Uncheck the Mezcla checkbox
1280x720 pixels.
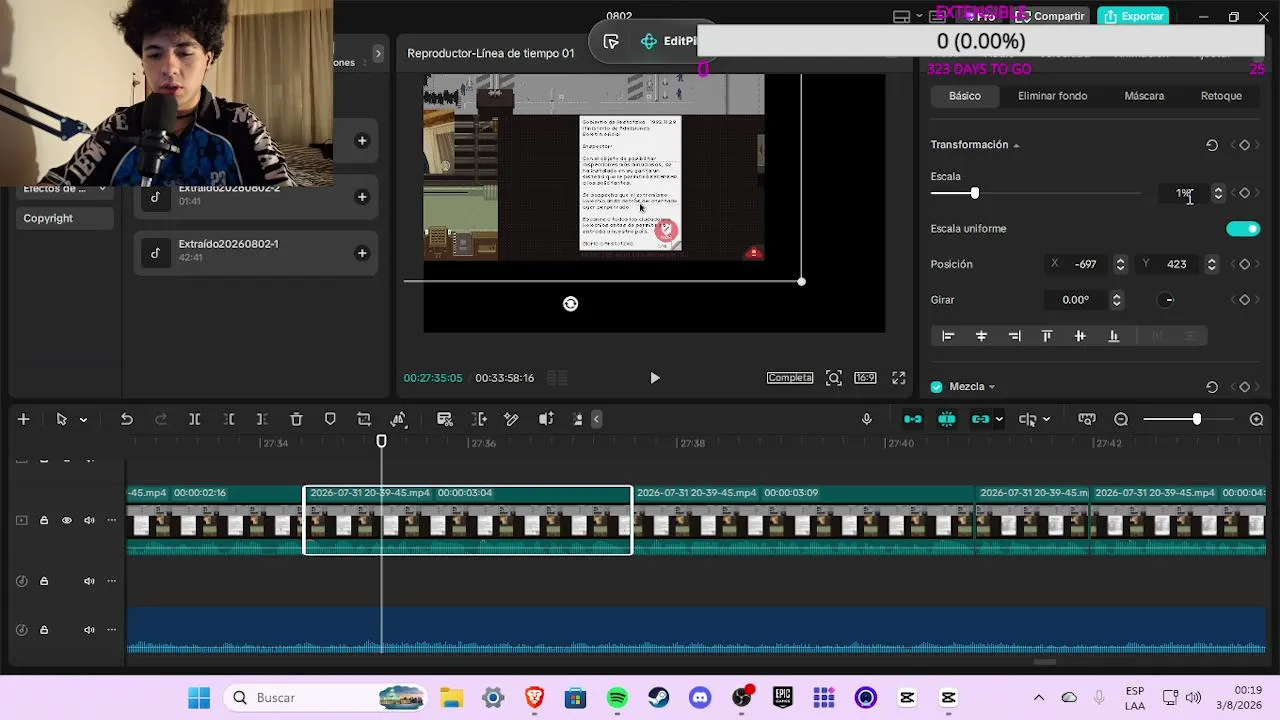coord(937,387)
